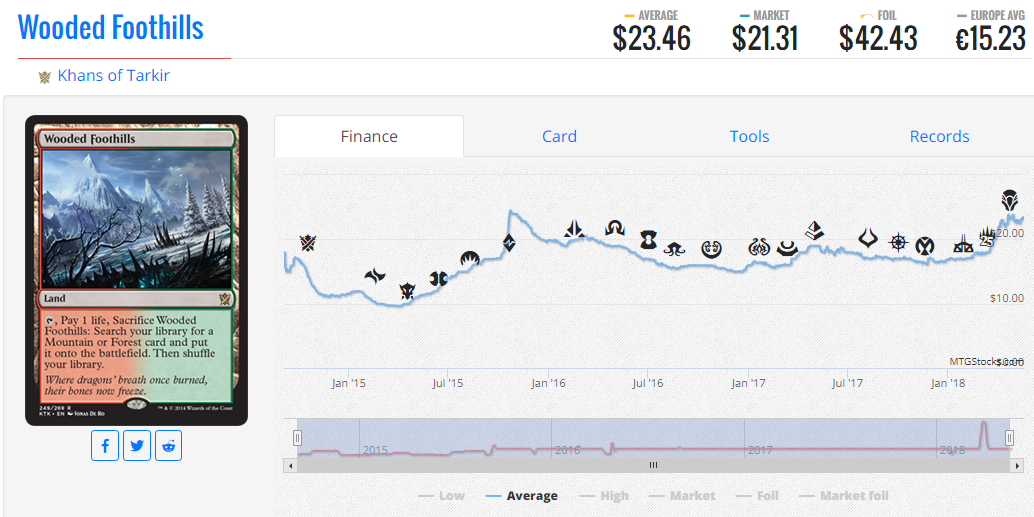Open the Records tab

[x=939, y=137]
